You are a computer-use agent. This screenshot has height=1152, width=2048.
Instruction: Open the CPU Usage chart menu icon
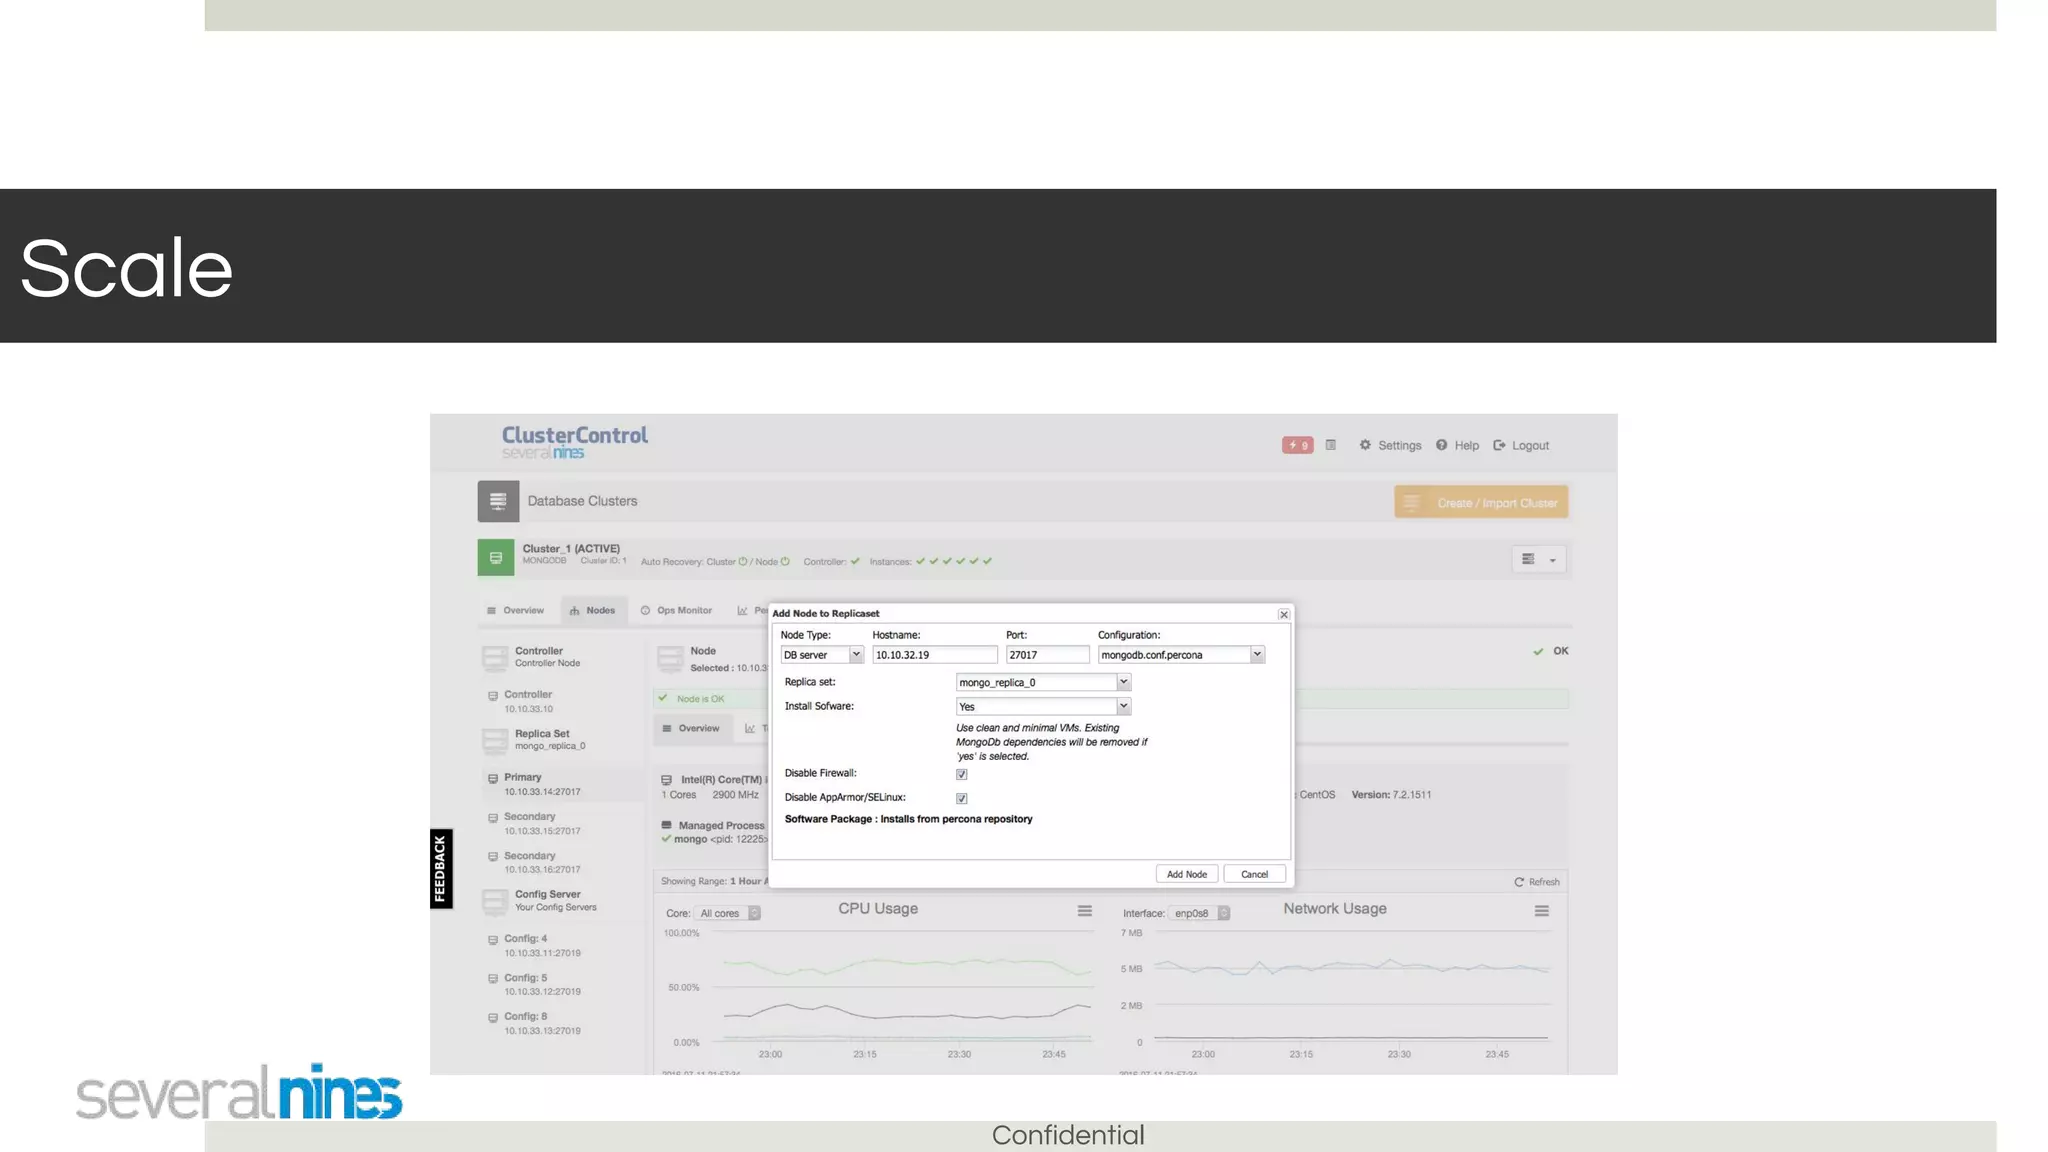coord(1084,911)
